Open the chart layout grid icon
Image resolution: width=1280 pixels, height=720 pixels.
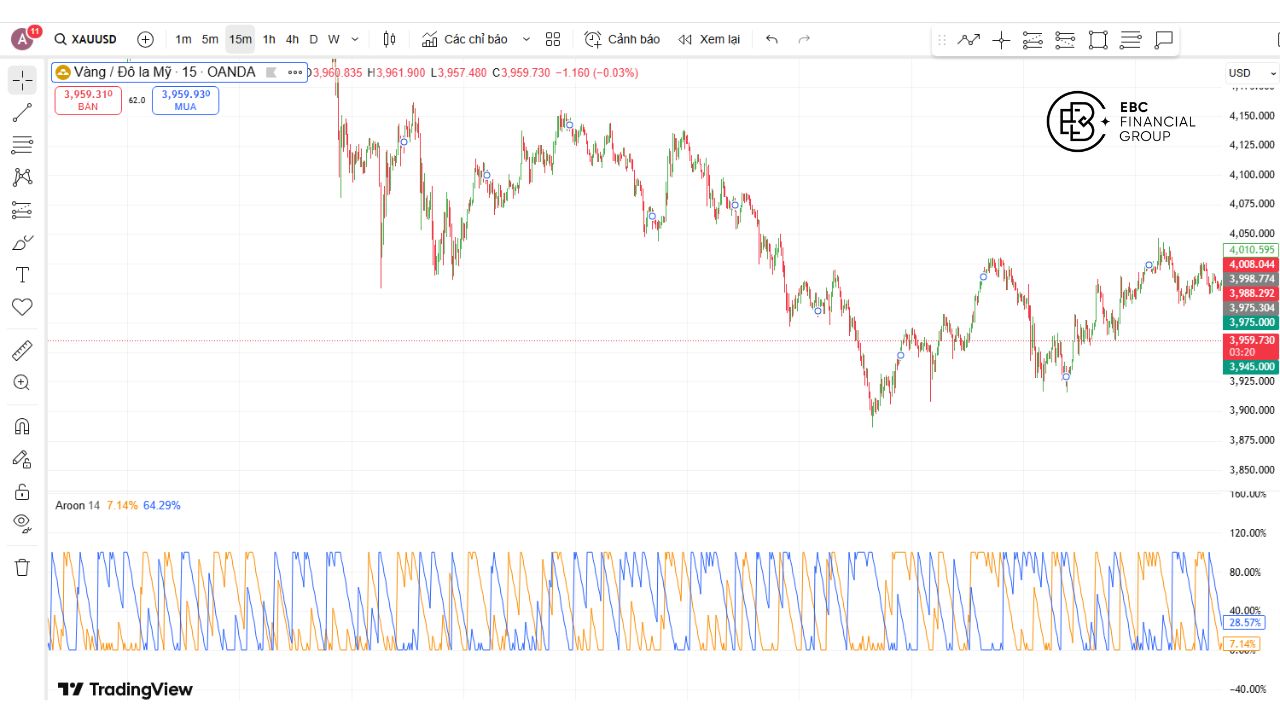tap(553, 39)
